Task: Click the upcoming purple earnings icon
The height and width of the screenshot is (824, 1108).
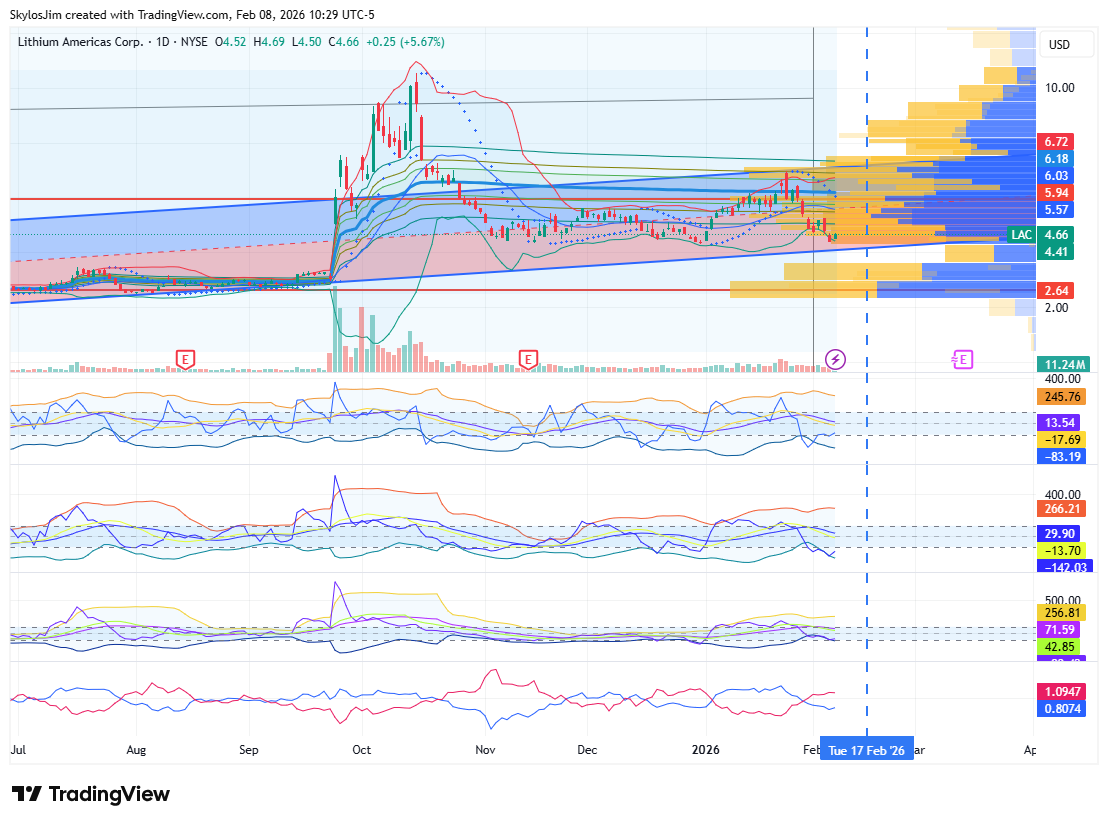Action: coord(961,359)
